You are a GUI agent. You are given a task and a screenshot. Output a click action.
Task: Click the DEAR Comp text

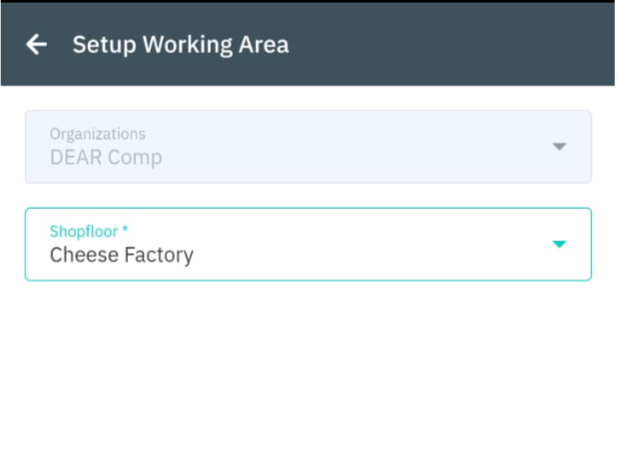(x=105, y=158)
